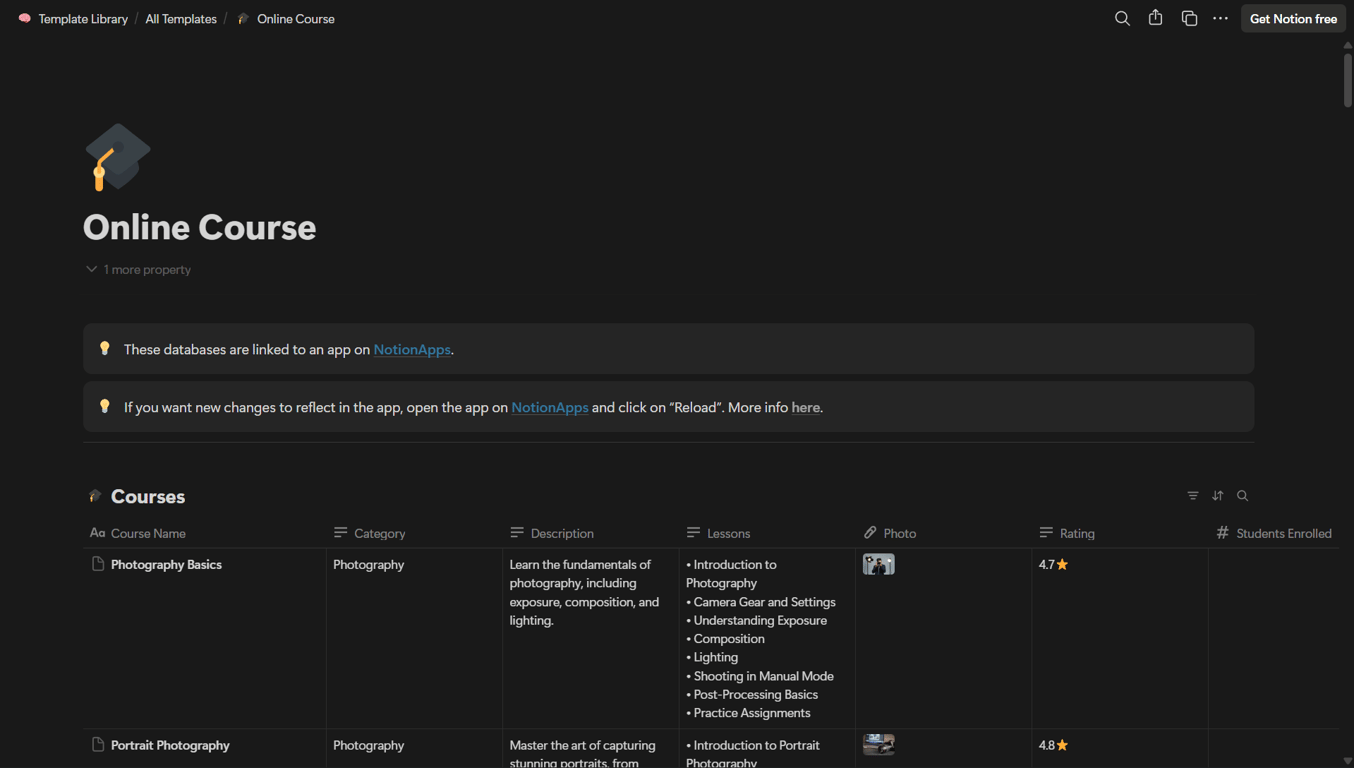Image resolution: width=1354 pixels, height=768 pixels.
Task: Open NotionApps link in the Reload callout
Action: pos(550,407)
